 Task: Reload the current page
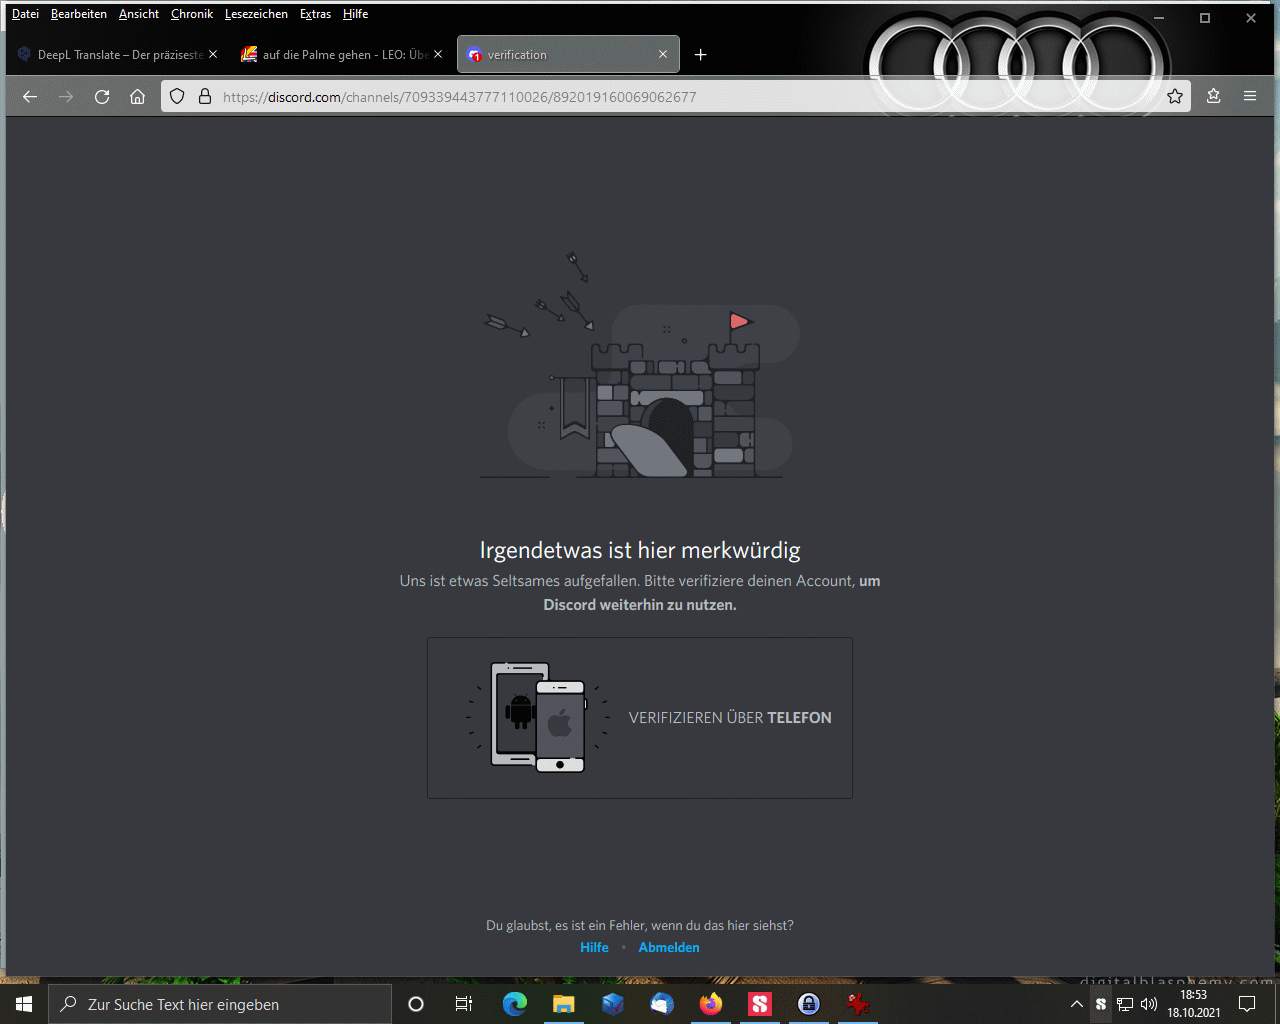point(102,97)
